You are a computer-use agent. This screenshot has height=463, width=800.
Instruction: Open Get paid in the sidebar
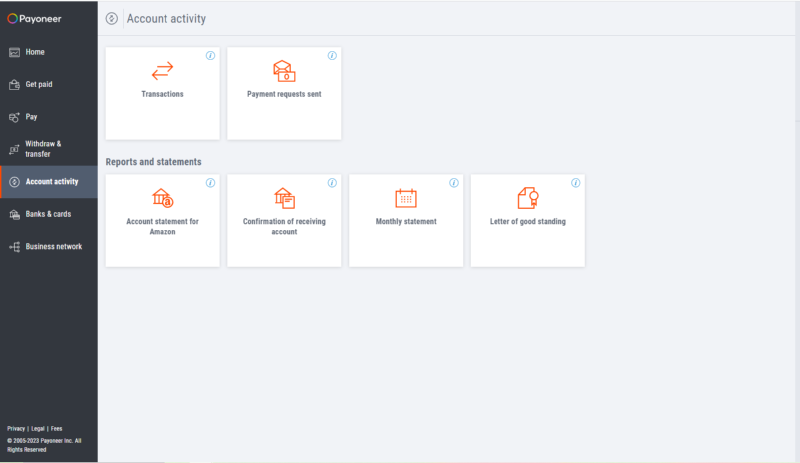38,84
